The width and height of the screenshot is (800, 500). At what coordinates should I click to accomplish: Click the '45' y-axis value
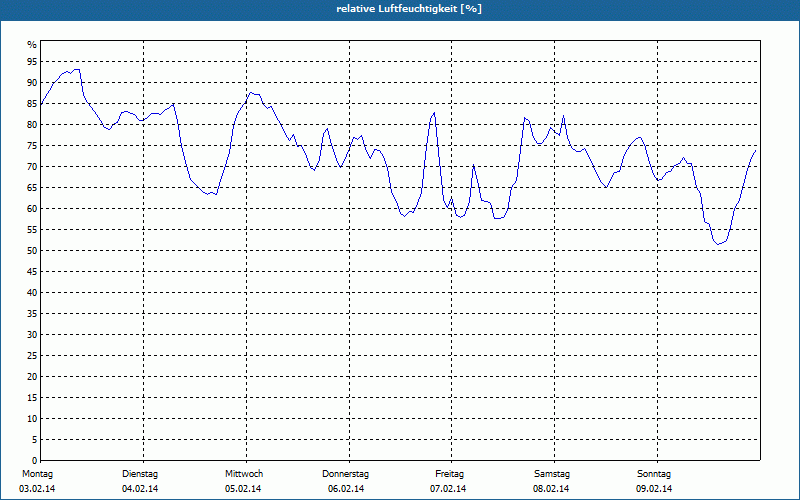[x=32, y=271]
